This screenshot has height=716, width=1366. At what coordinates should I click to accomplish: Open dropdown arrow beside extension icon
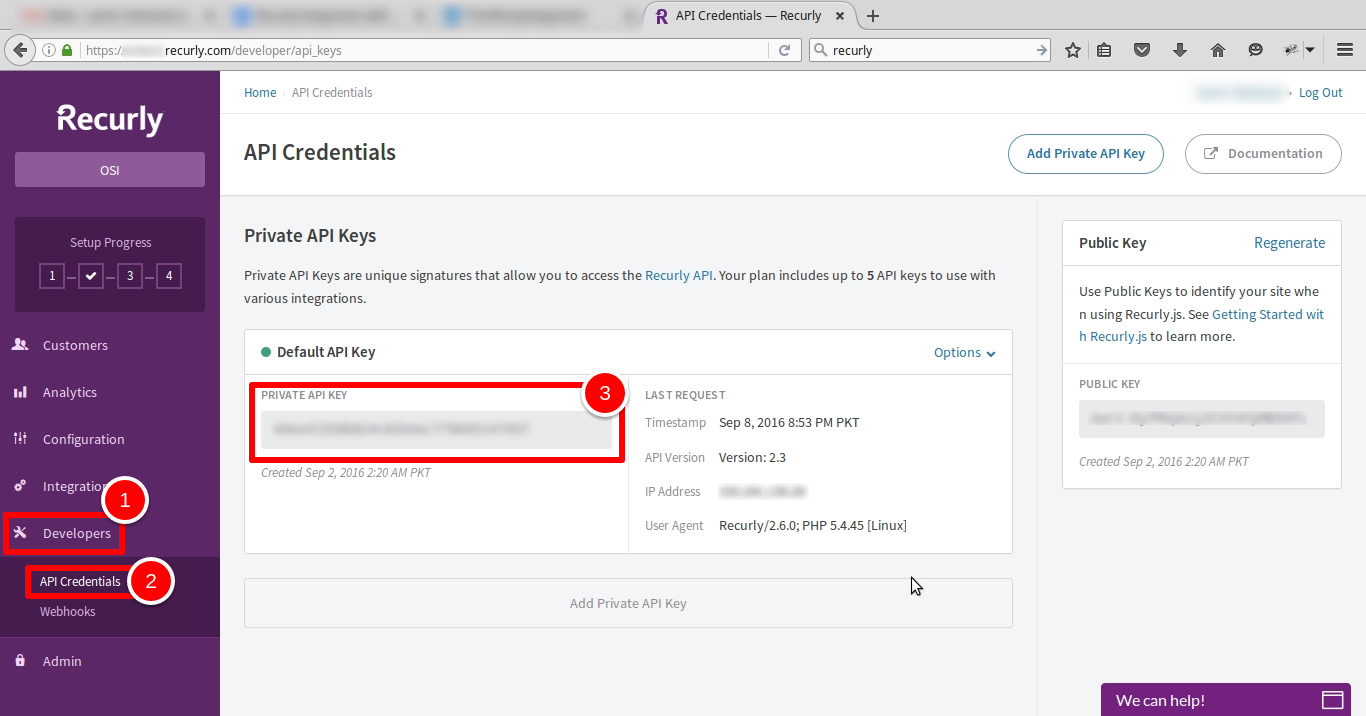[x=1308, y=50]
